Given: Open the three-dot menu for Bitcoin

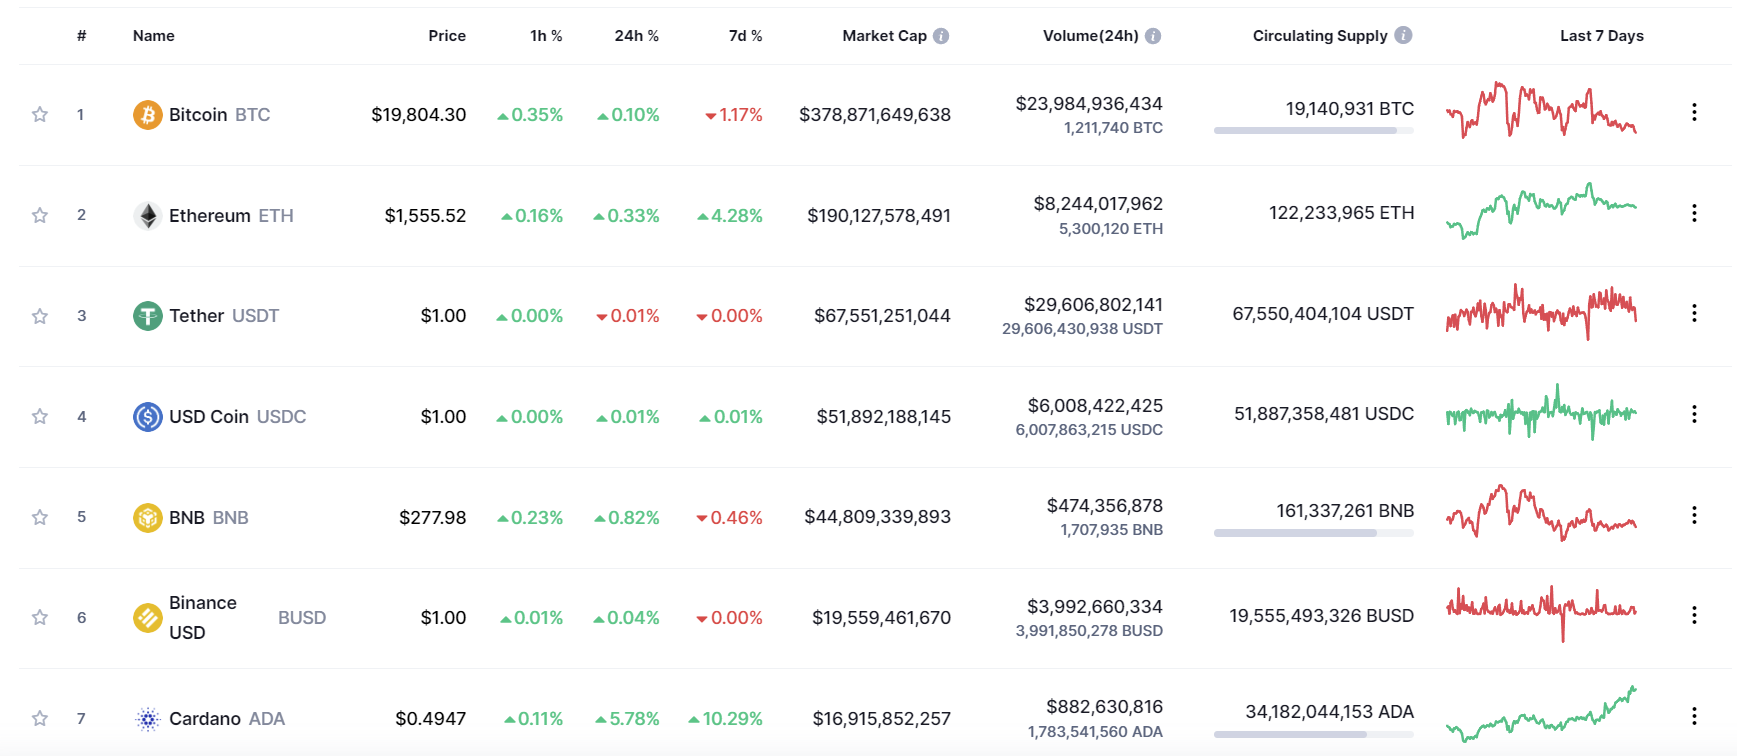Looking at the screenshot, I should pos(1694,112).
